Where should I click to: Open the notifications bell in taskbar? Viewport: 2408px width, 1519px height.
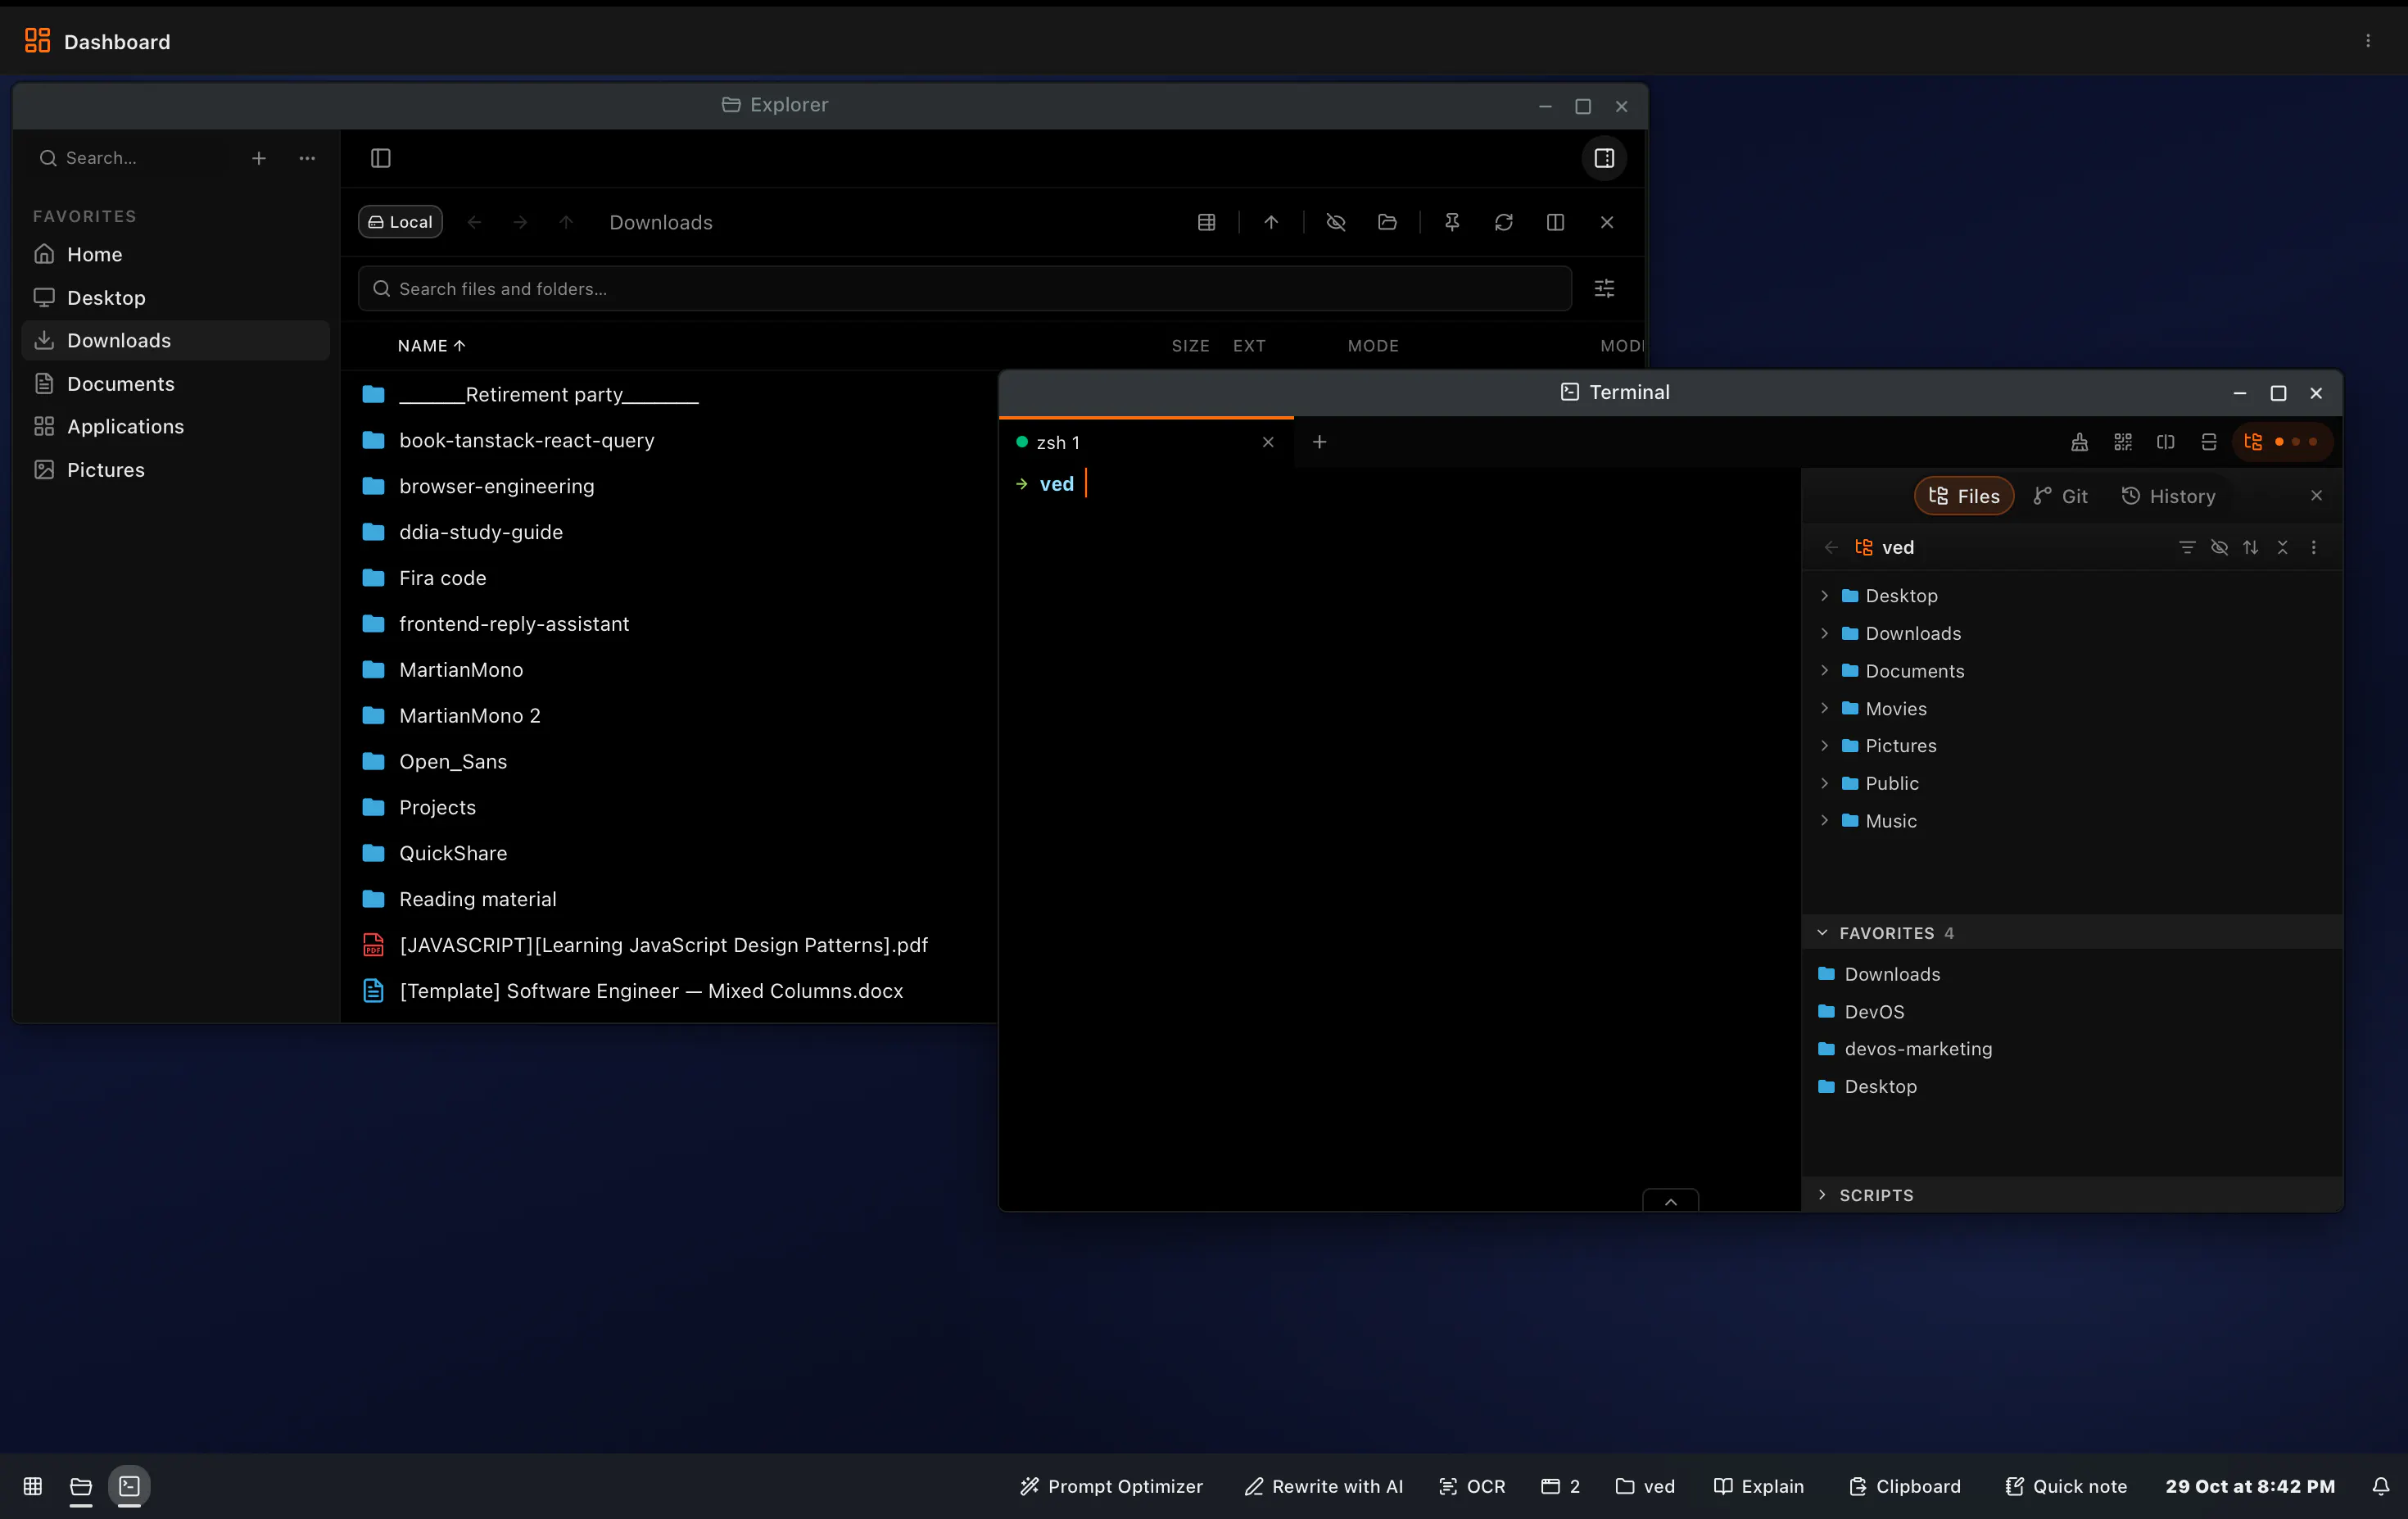[2381, 1486]
